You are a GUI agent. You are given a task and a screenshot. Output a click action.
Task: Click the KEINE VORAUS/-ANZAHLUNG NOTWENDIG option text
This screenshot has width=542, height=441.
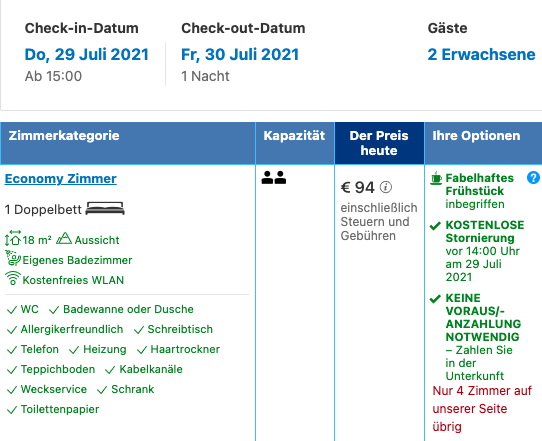483,317
